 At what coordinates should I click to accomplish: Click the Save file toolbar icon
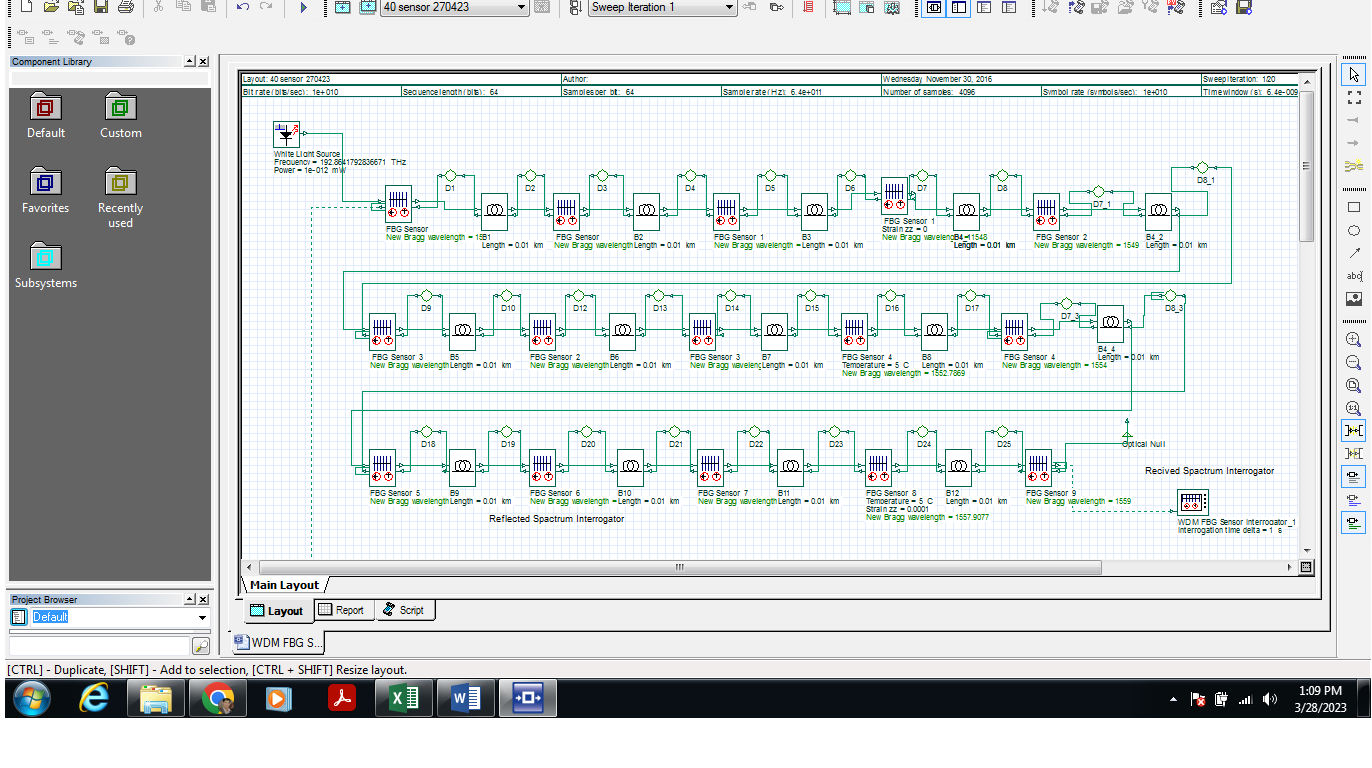tap(101, 7)
